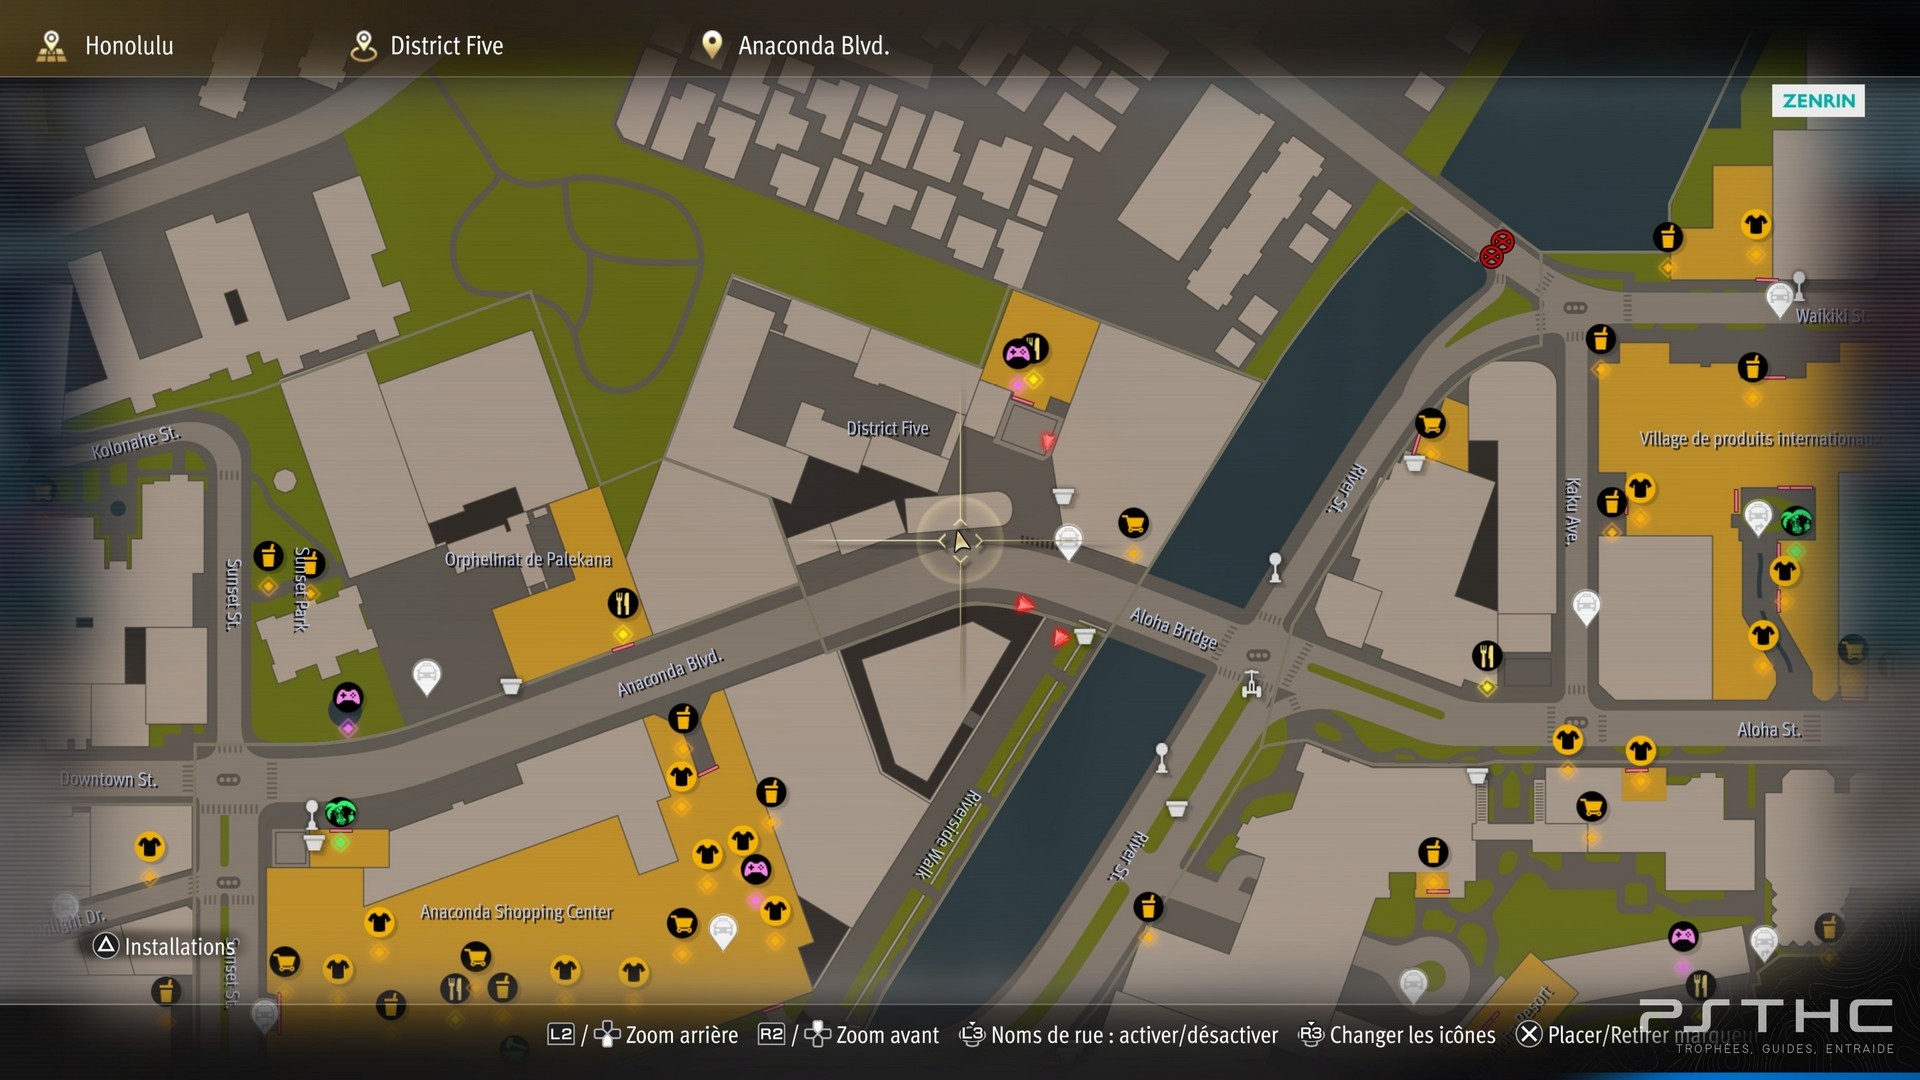Click the gamepad and restaurant icons above District Five

pyautogui.click(x=1026, y=350)
